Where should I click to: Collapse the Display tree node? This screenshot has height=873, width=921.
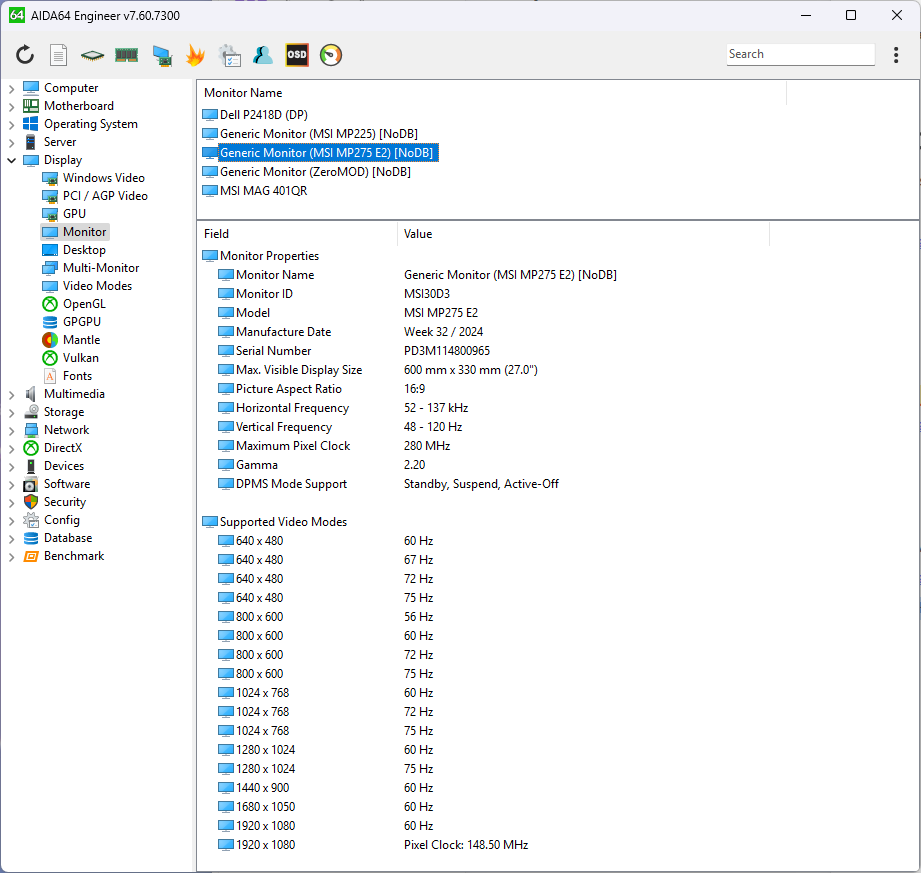[x=11, y=160]
